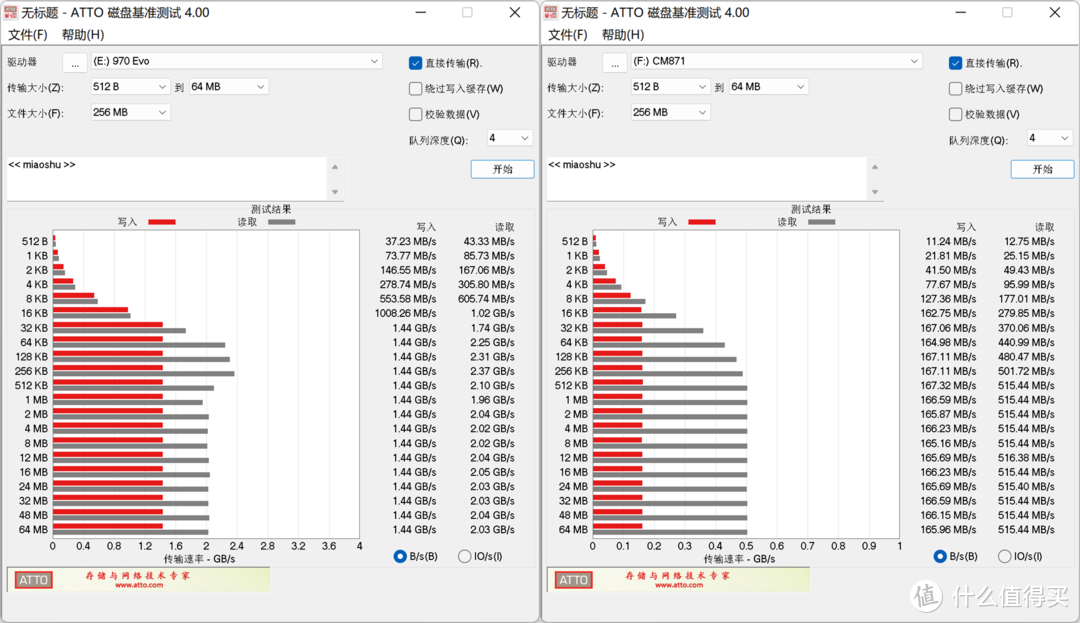The image size is (1080, 623).
Task: Select the IO/s(I) radio button in the right window
Action: point(1004,556)
